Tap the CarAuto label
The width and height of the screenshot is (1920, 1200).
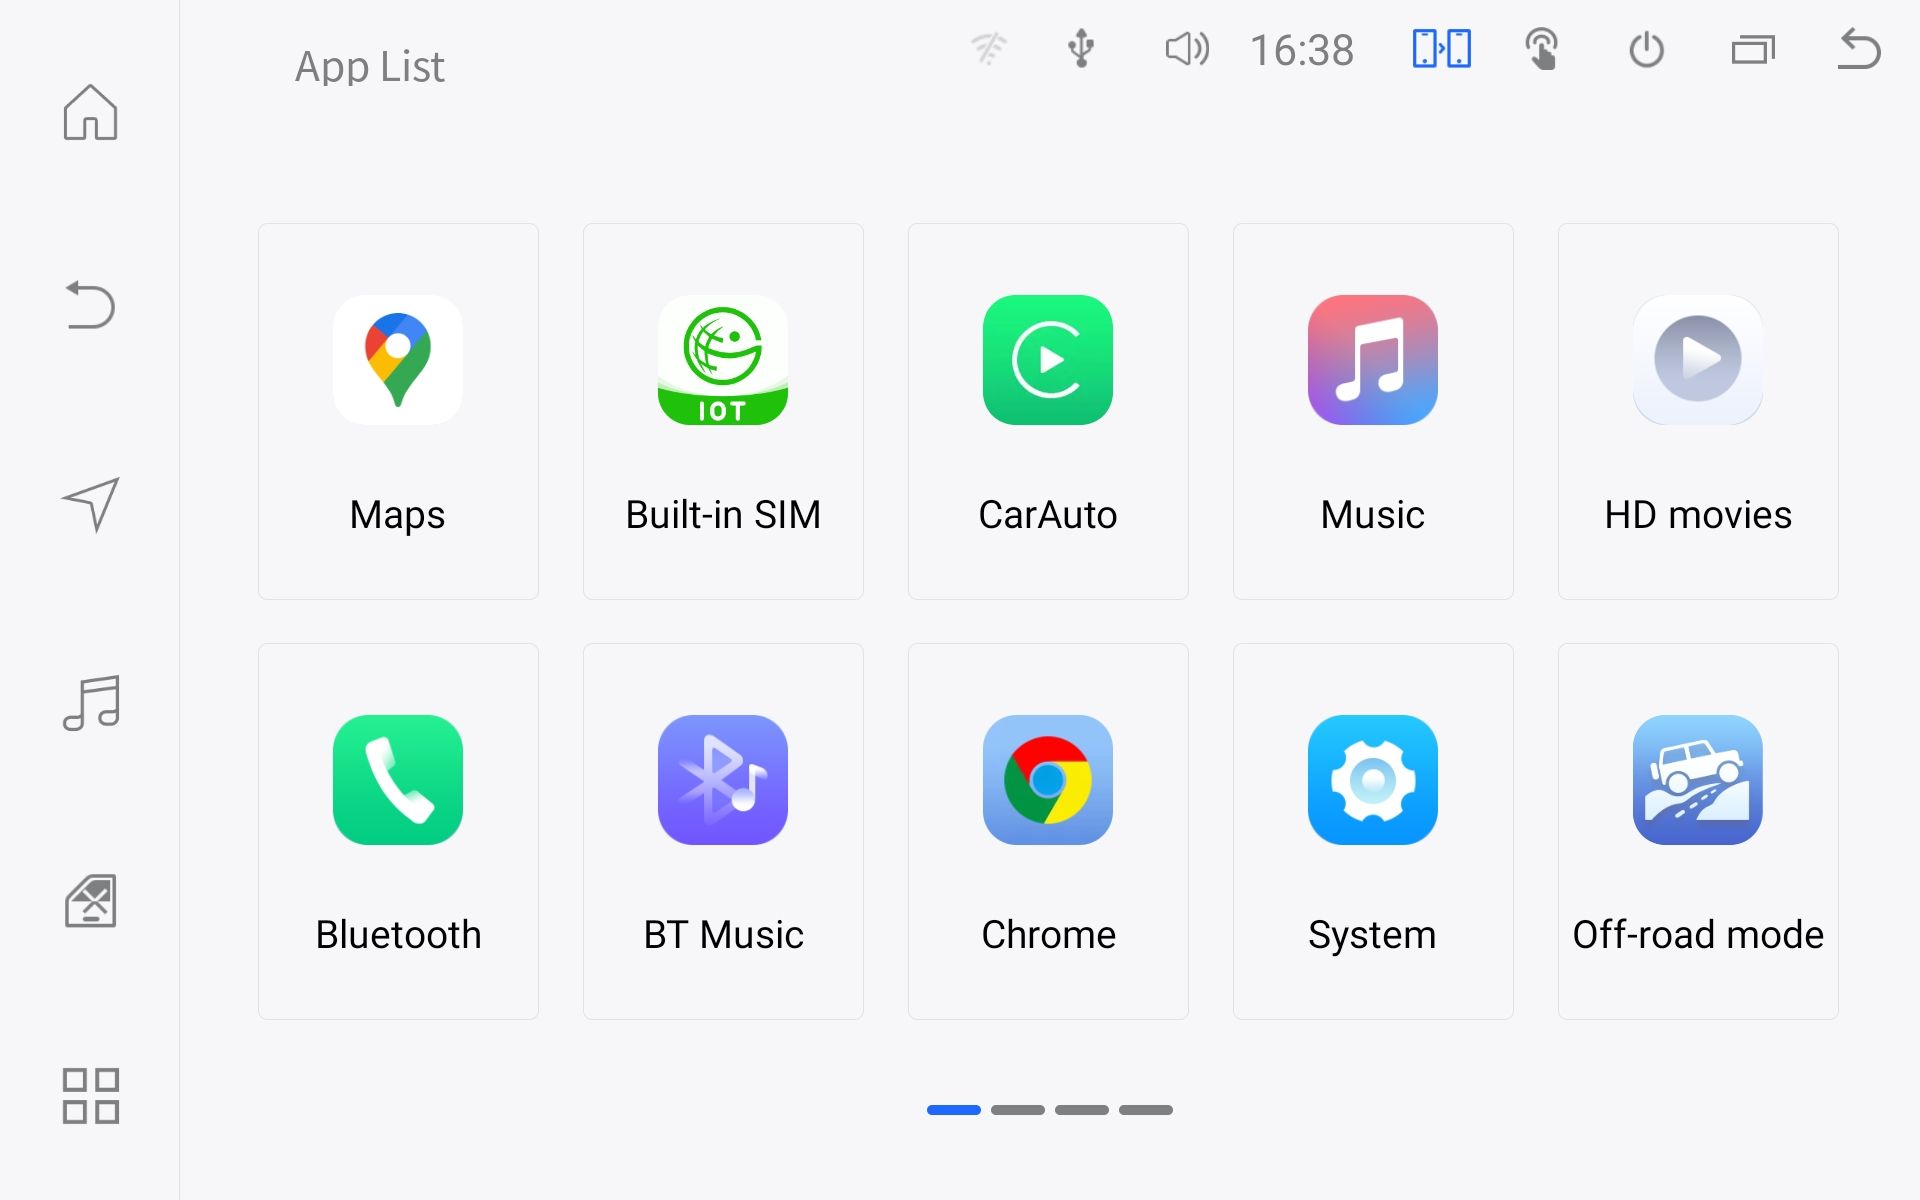click(1048, 515)
